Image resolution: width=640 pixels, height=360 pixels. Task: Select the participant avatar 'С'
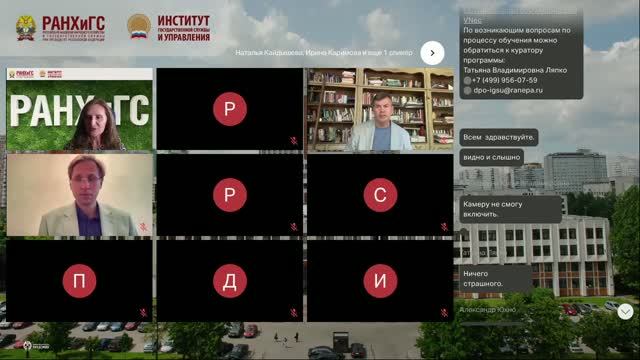380,195
